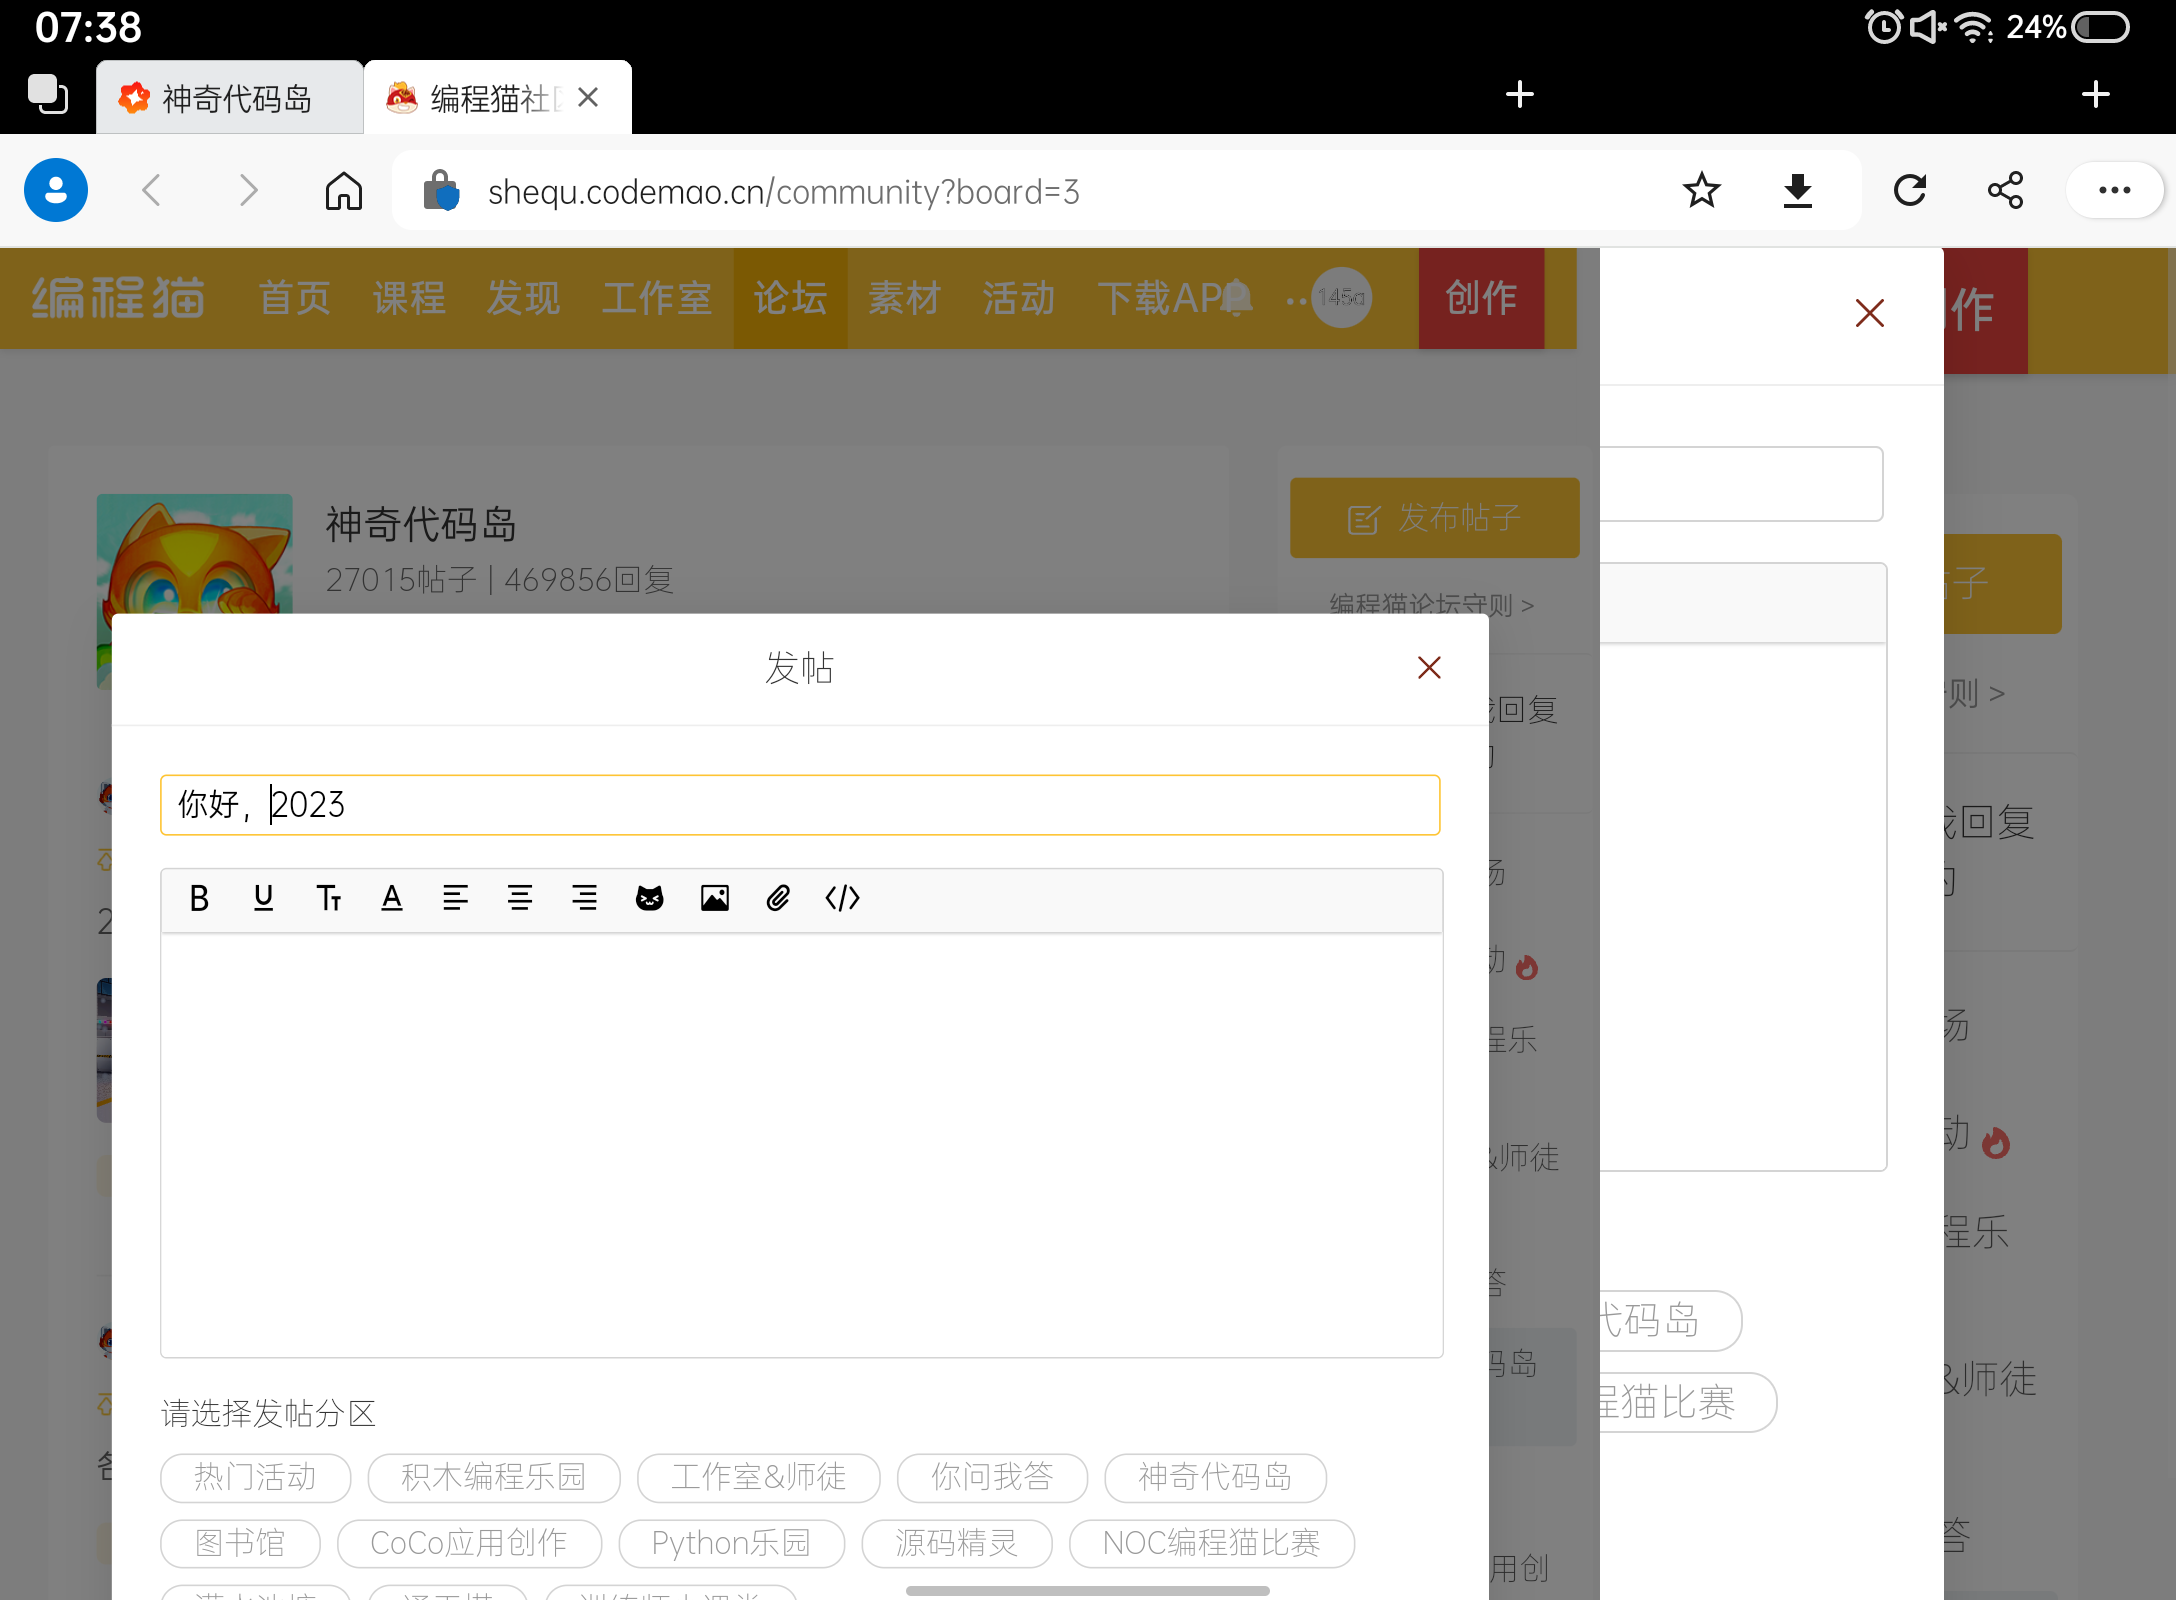Reload the current page
Image resolution: width=2176 pixels, height=1600 pixels.
point(1910,190)
